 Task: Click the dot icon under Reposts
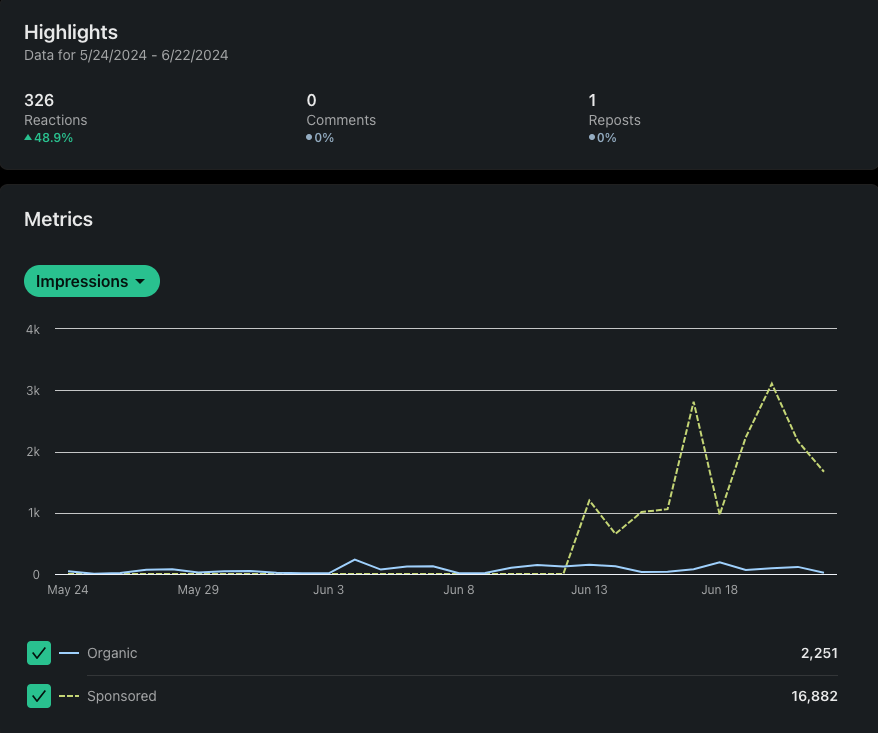tap(592, 138)
